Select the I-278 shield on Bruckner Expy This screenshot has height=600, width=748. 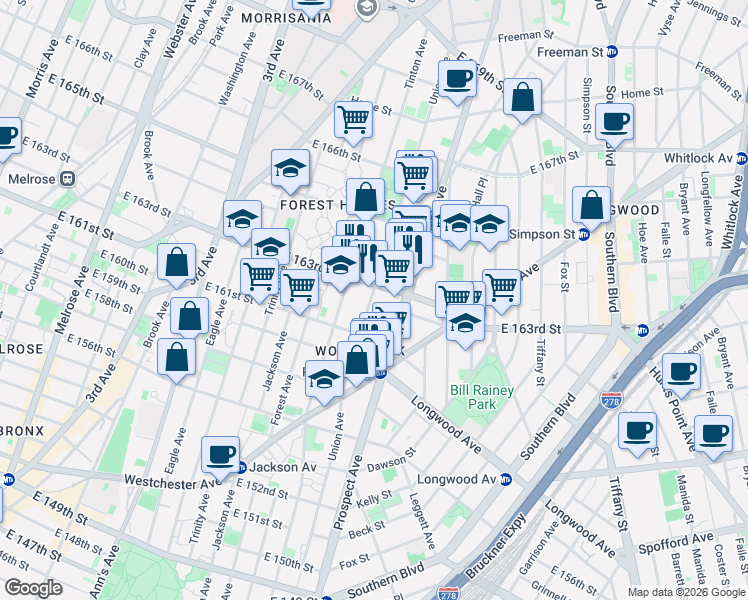pos(611,400)
